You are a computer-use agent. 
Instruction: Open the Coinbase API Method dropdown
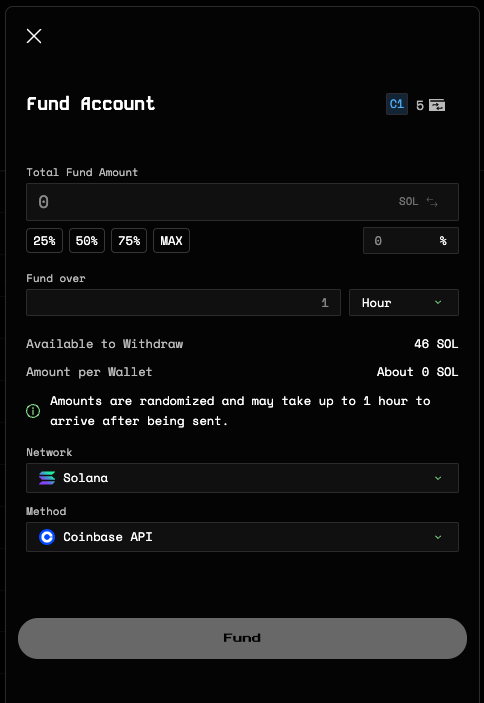click(x=242, y=537)
